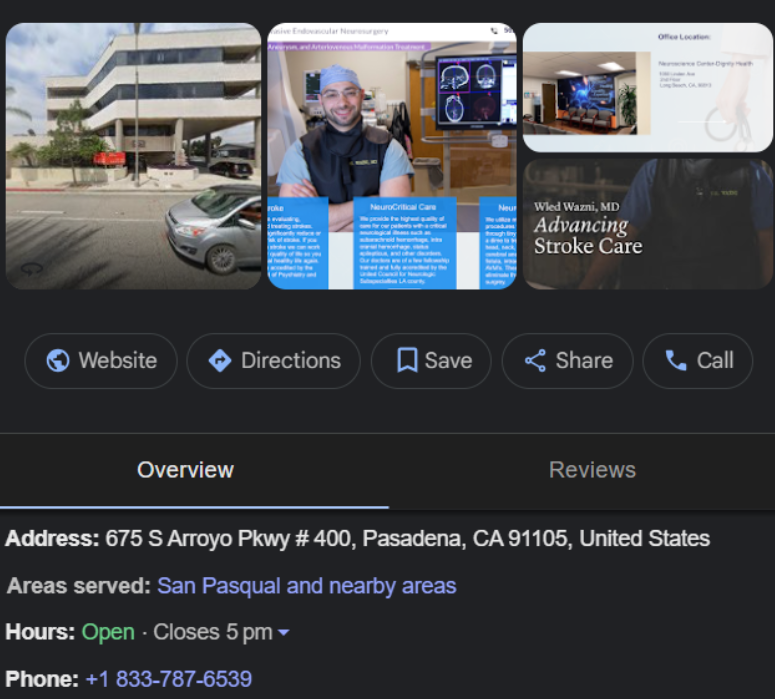Open the street view building photo
This screenshot has width=775, height=699.
point(133,156)
